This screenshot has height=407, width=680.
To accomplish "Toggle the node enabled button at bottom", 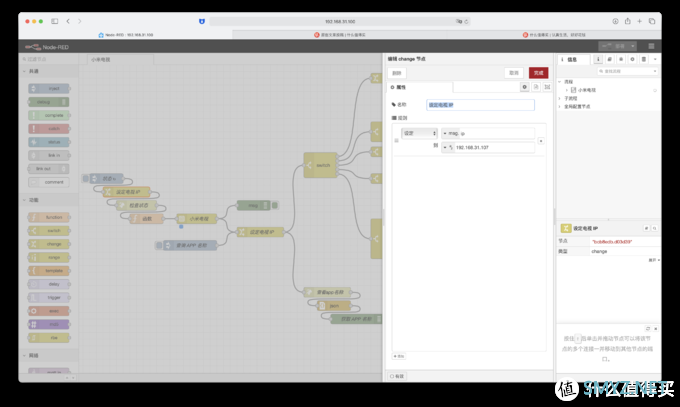I will tap(398, 375).
